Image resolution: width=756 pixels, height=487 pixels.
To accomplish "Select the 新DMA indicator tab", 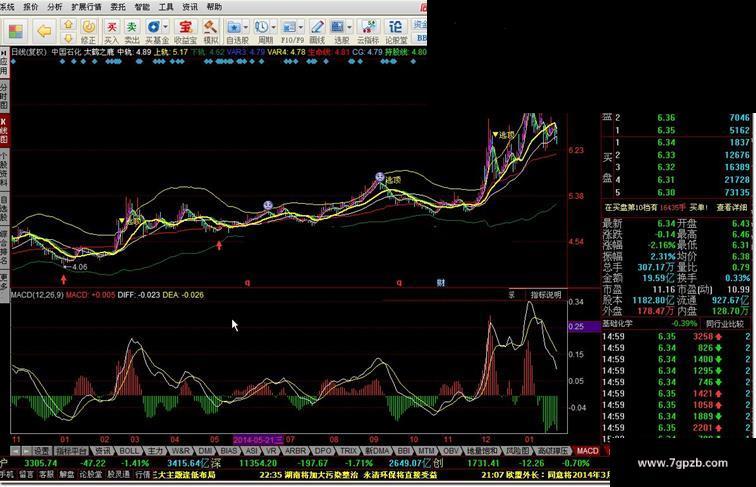I will coord(377,451).
